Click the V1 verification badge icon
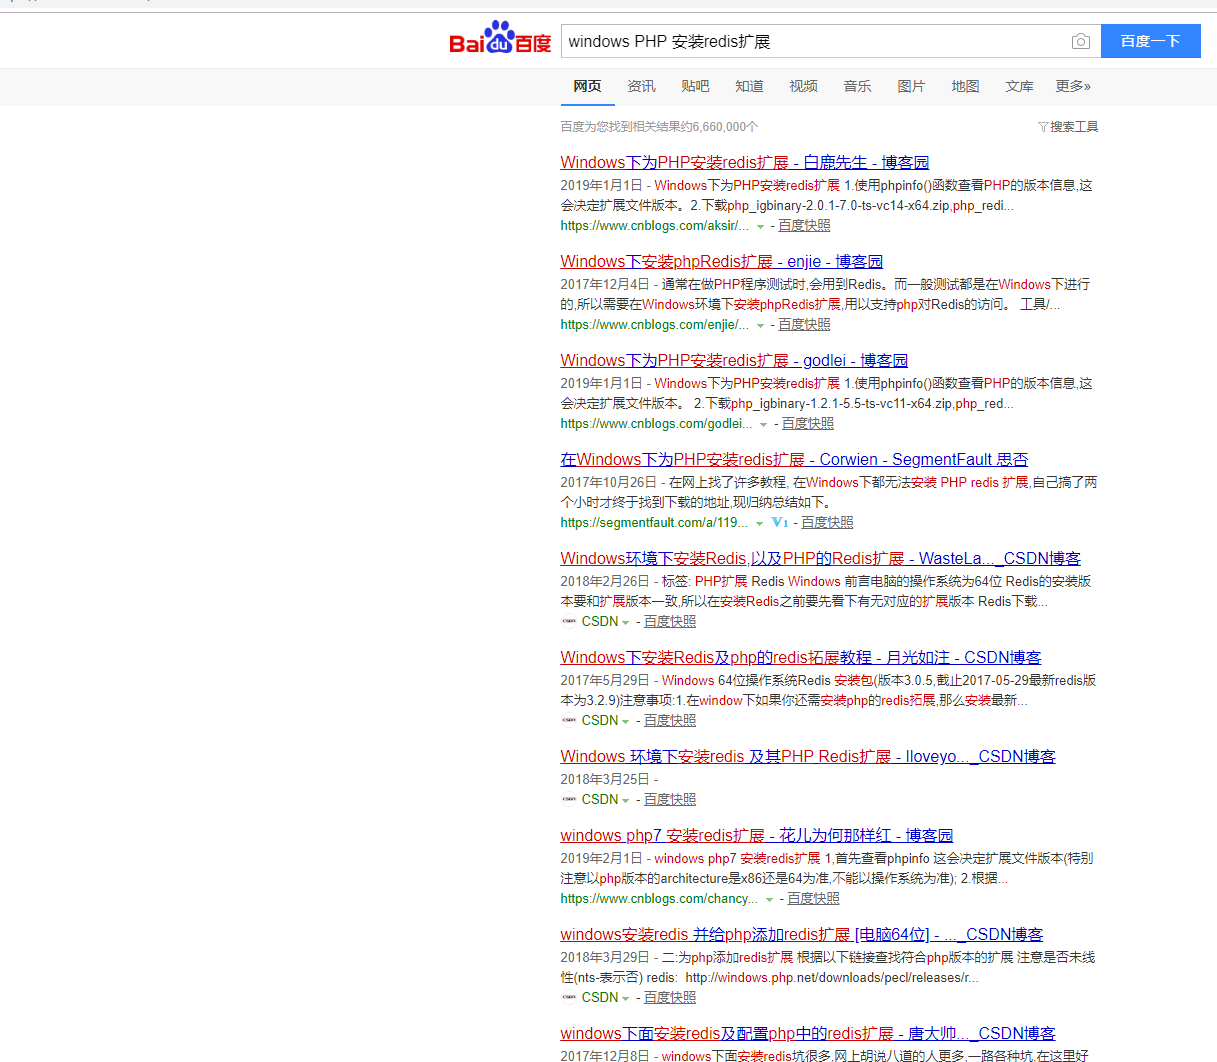 coord(780,523)
